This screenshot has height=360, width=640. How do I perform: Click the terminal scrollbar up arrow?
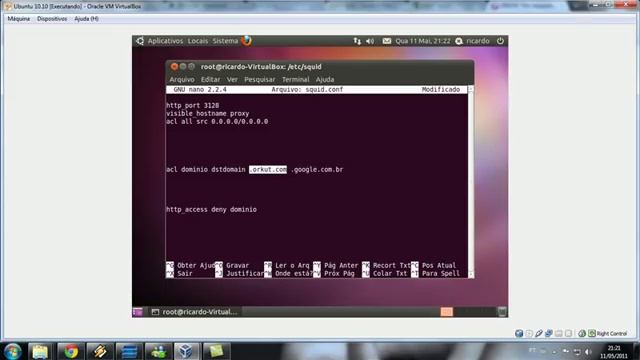coord(471,89)
